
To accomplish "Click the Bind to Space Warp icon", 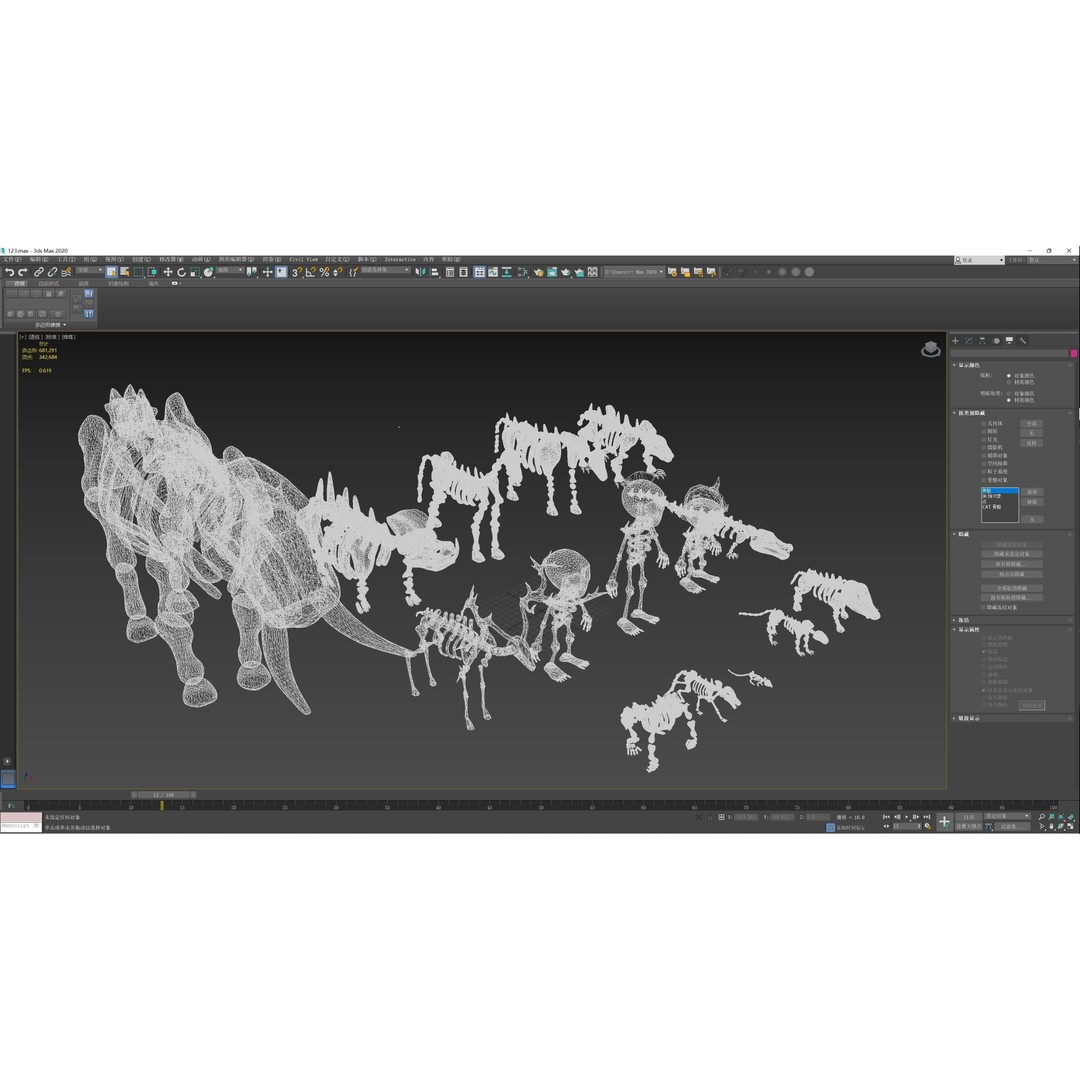I will [x=66, y=272].
